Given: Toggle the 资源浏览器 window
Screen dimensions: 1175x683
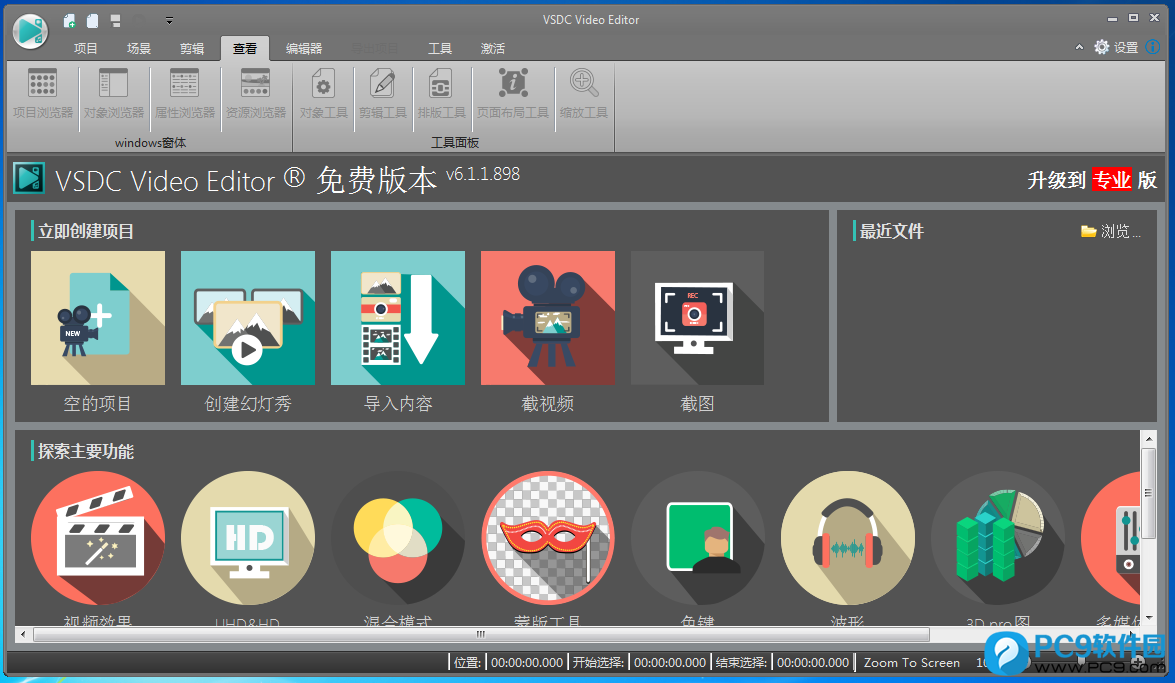Looking at the screenshot, I should pos(256,94).
